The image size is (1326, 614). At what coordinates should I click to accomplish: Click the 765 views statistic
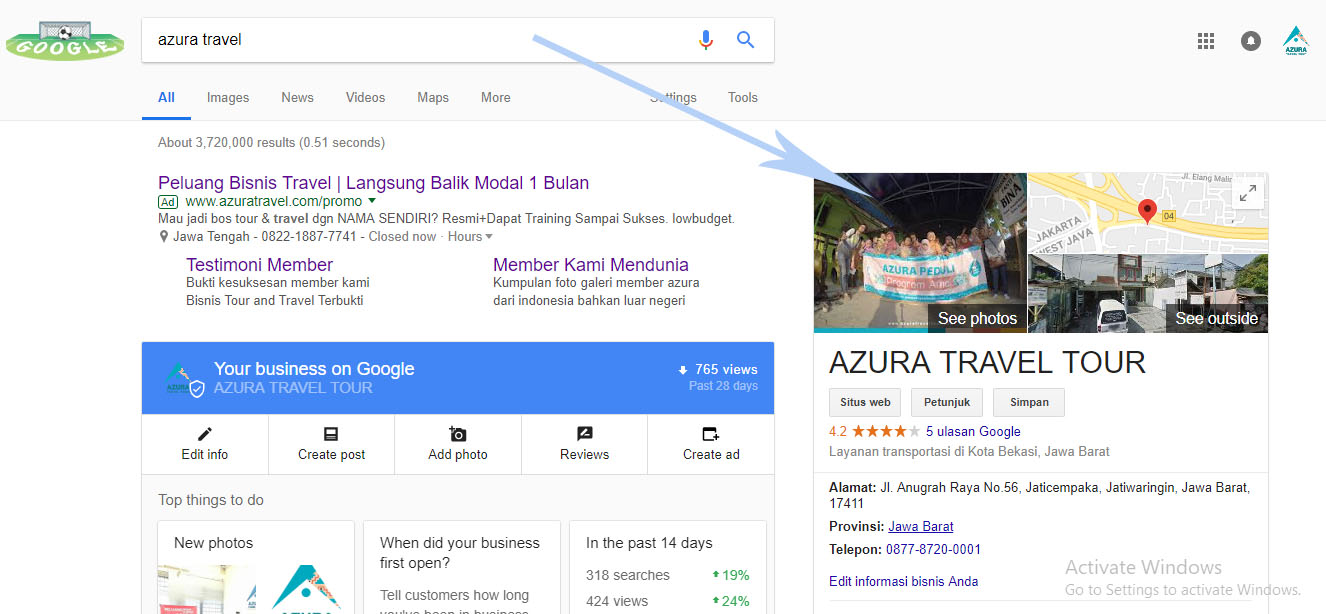point(718,369)
